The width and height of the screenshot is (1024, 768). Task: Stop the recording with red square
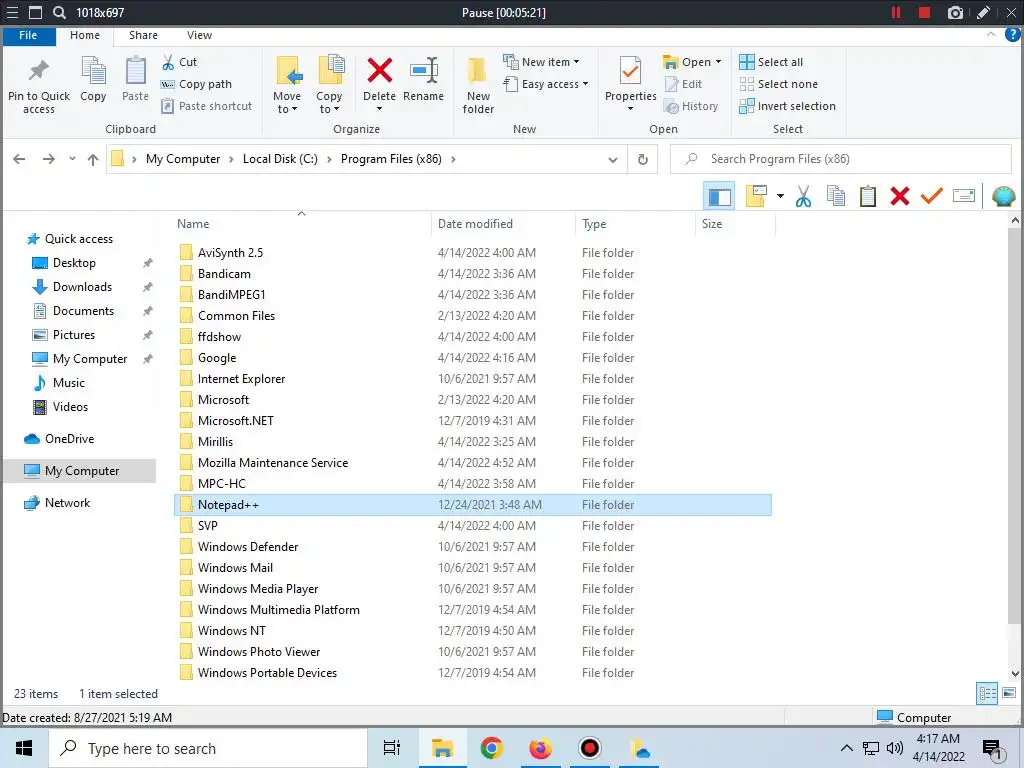924,12
